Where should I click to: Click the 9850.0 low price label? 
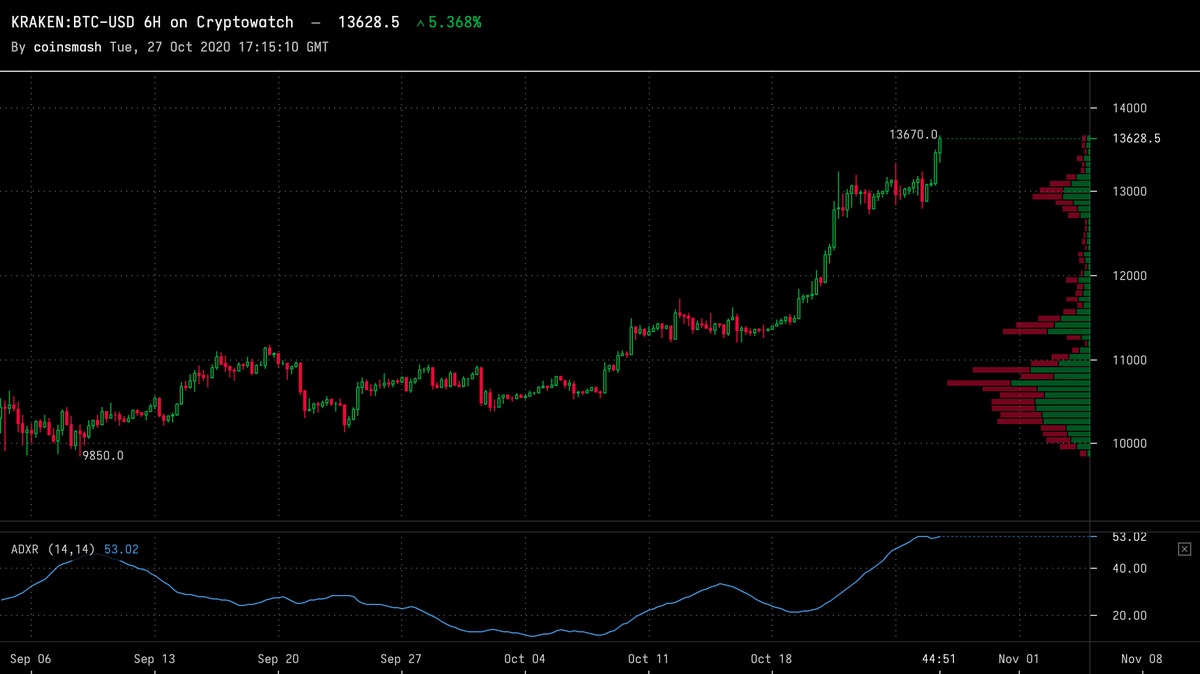click(x=103, y=455)
